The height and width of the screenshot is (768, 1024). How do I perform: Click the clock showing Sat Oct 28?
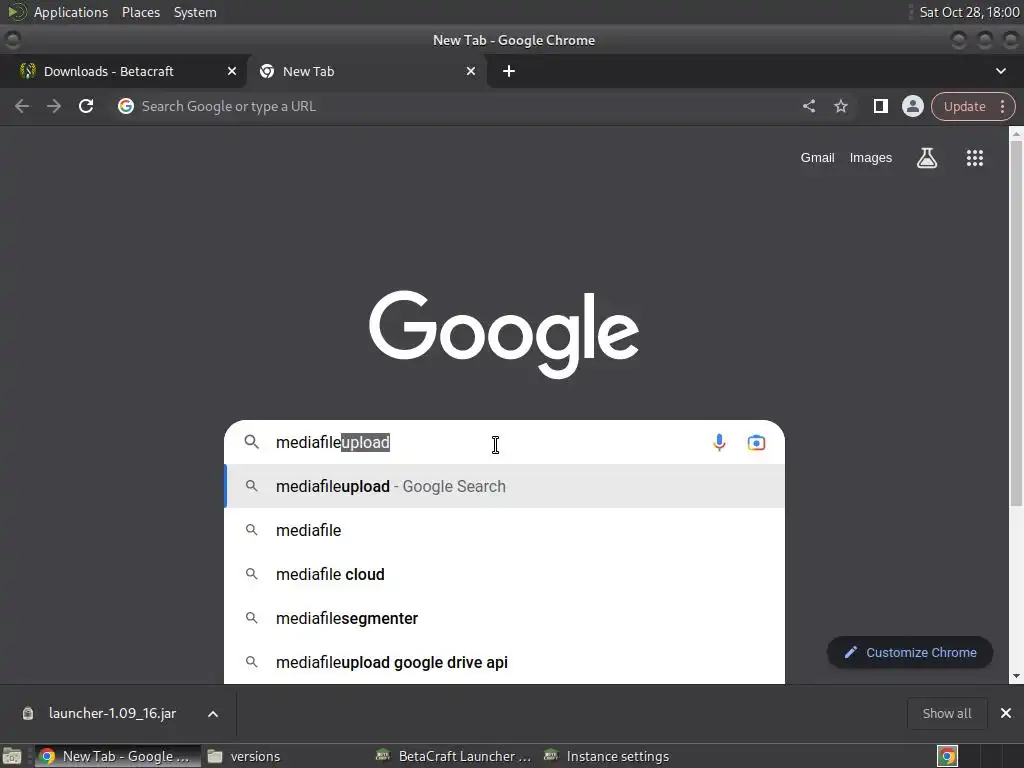(968, 12)
